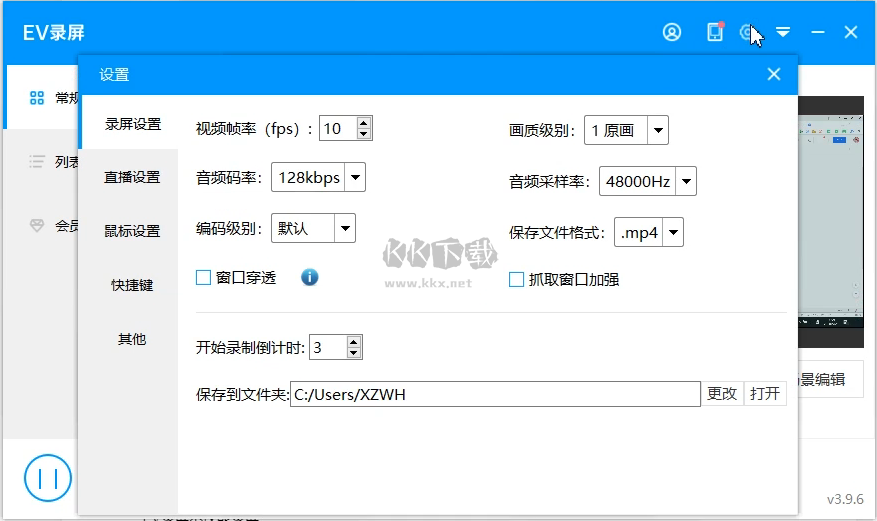The image size is (877, 521).
Task: Click the window-penetration info icon
Action: [309, 277]
